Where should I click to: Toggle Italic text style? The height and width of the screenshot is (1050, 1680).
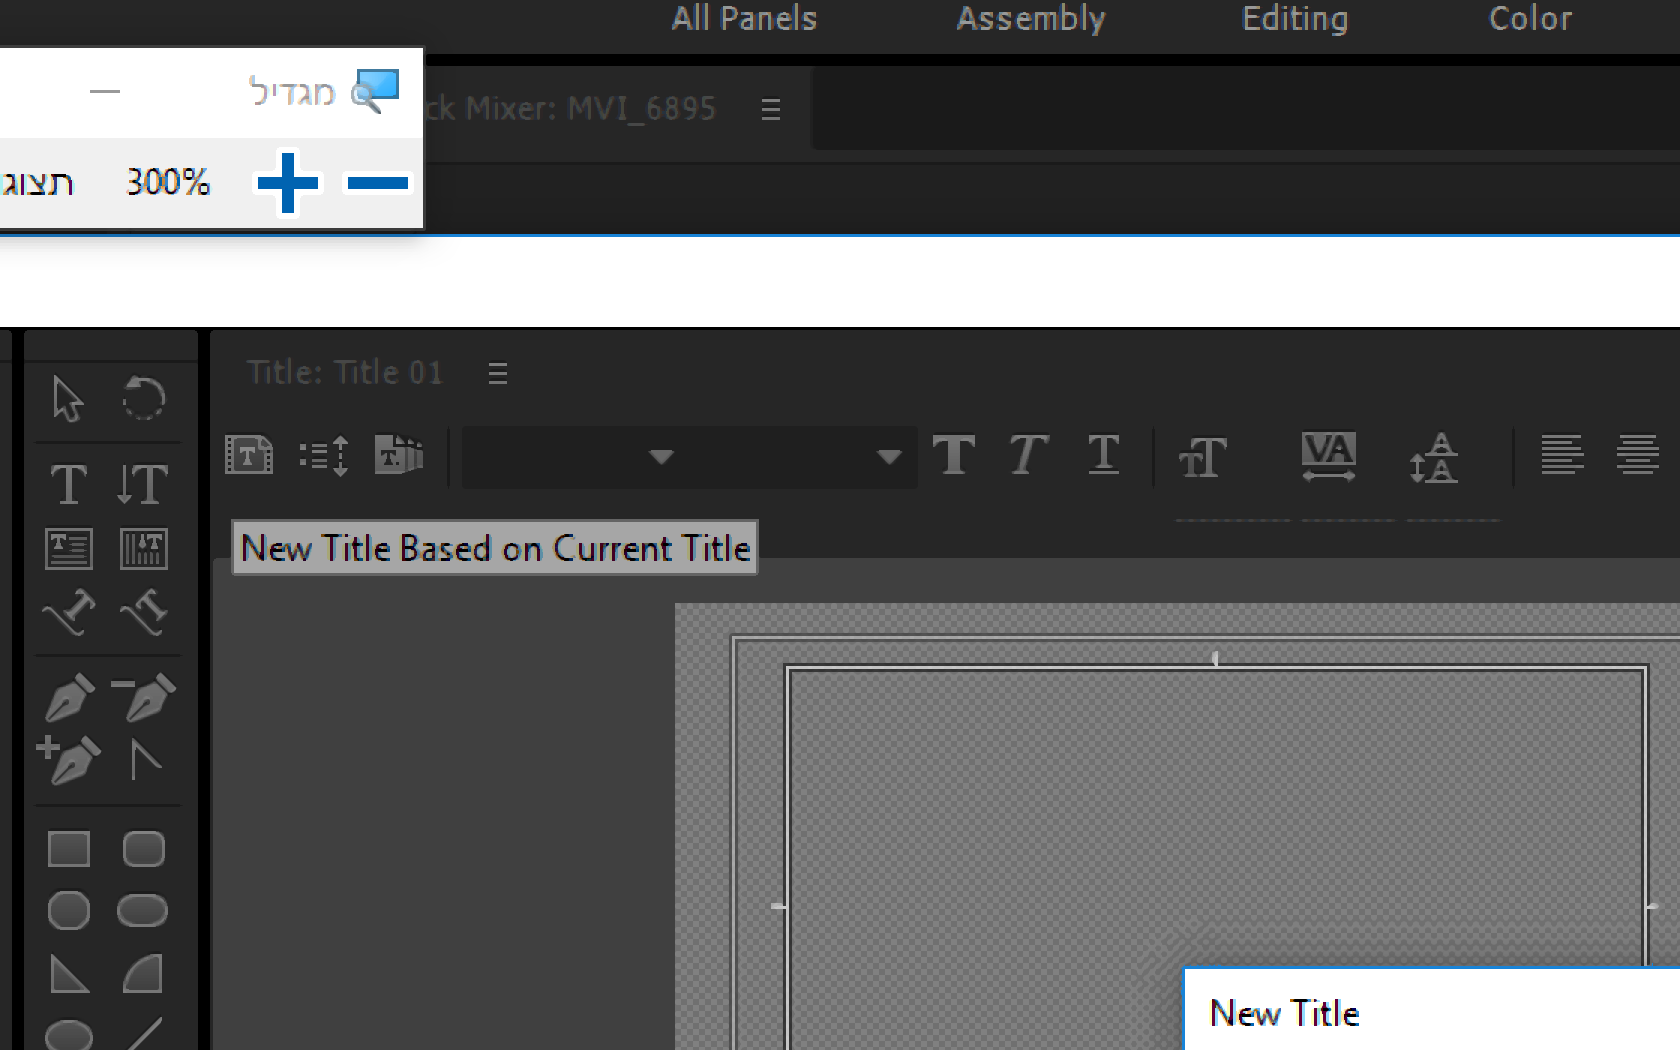tap(1028, 455)
